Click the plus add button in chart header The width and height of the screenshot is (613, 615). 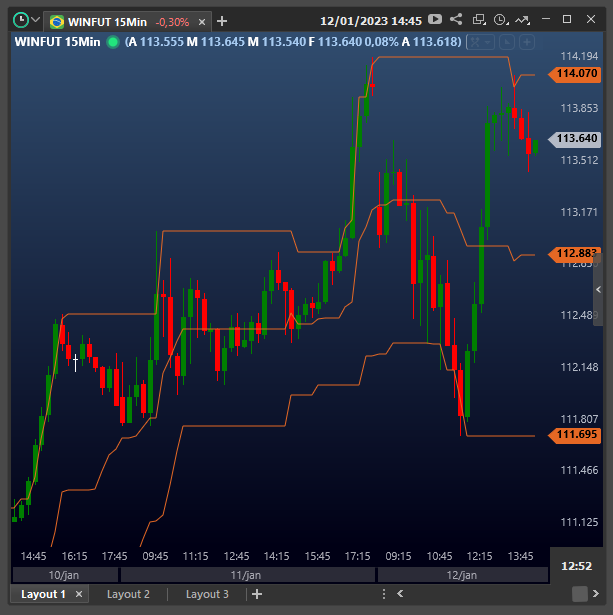click(x=527, y=42)
